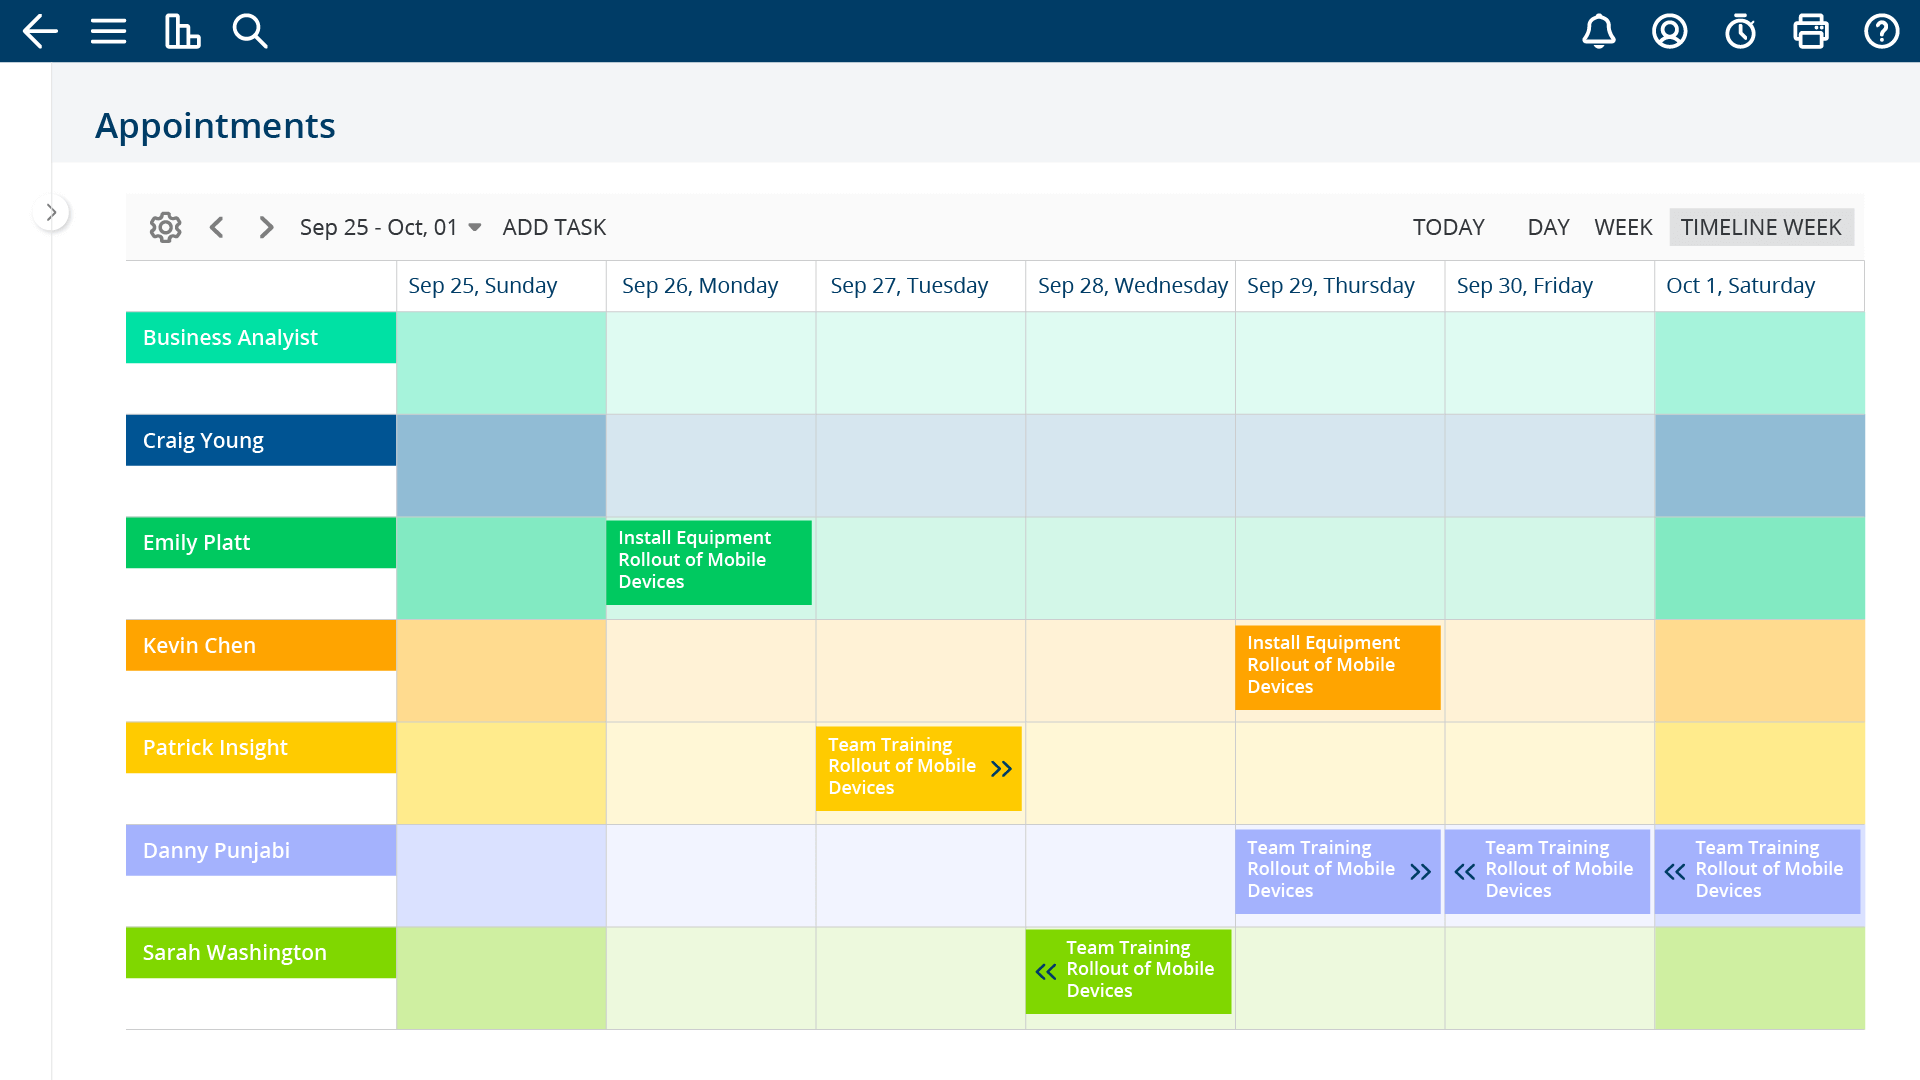Image resolution: width=1920 pixels, height=1080 pixels.
Task: Click the hamburger menu icon
Action: tap(107, 30)
